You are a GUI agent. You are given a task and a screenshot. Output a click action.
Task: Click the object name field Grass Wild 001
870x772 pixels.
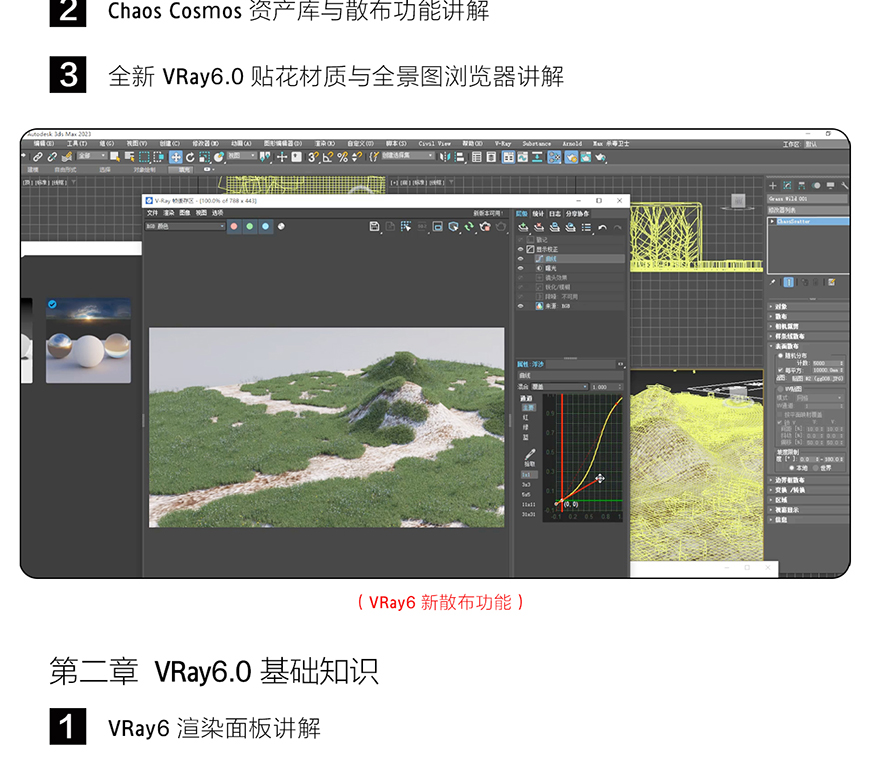pos(808,199)
